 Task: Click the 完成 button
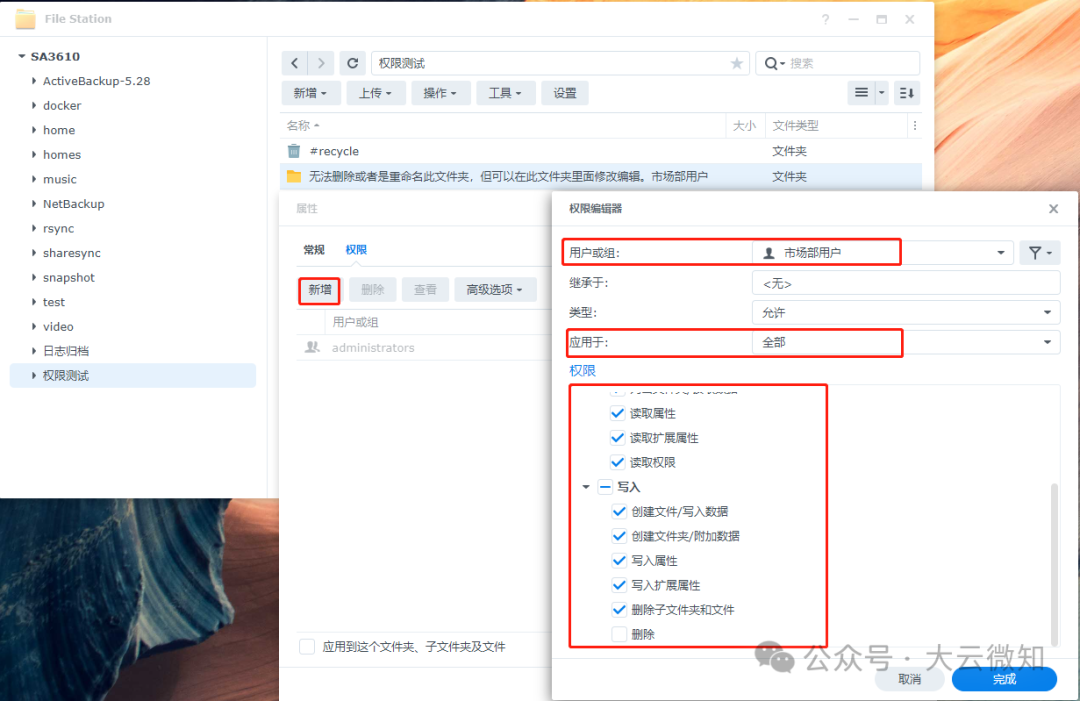click(x=1004, y=678)
